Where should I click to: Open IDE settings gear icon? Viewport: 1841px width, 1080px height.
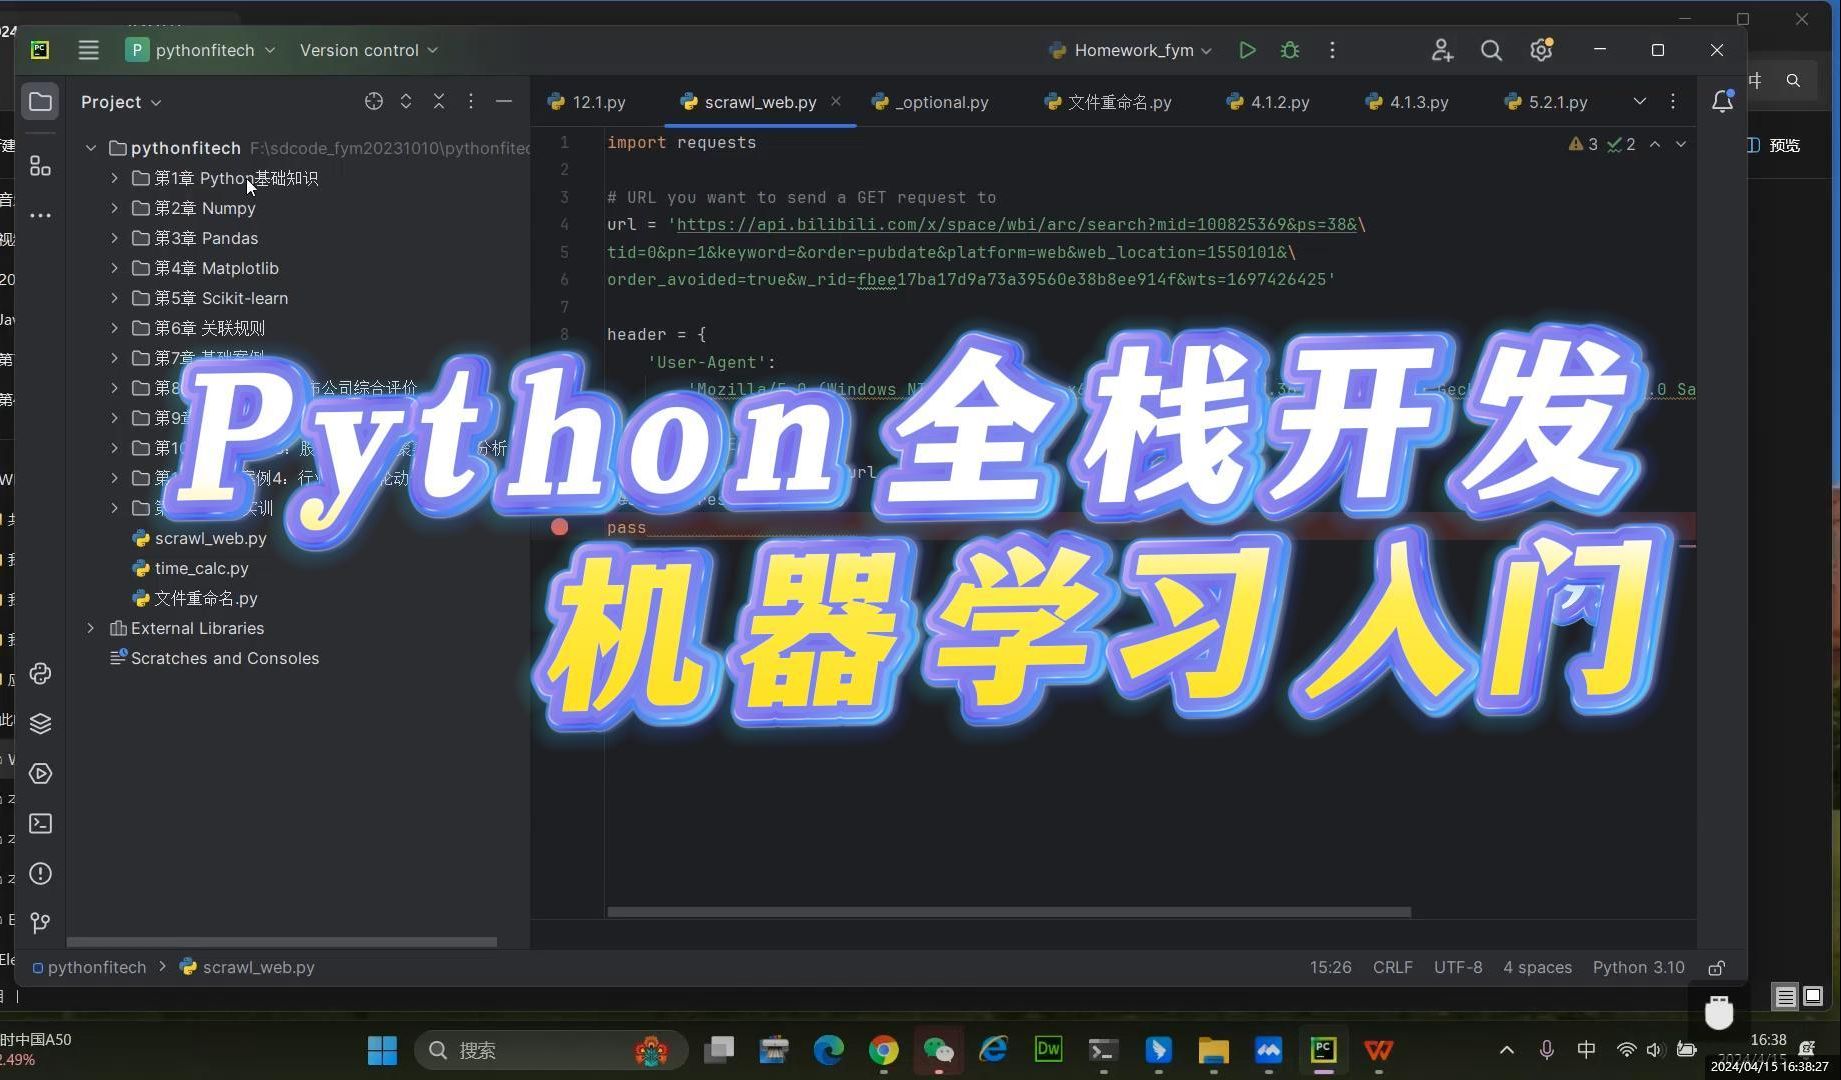click(1541, 50)
